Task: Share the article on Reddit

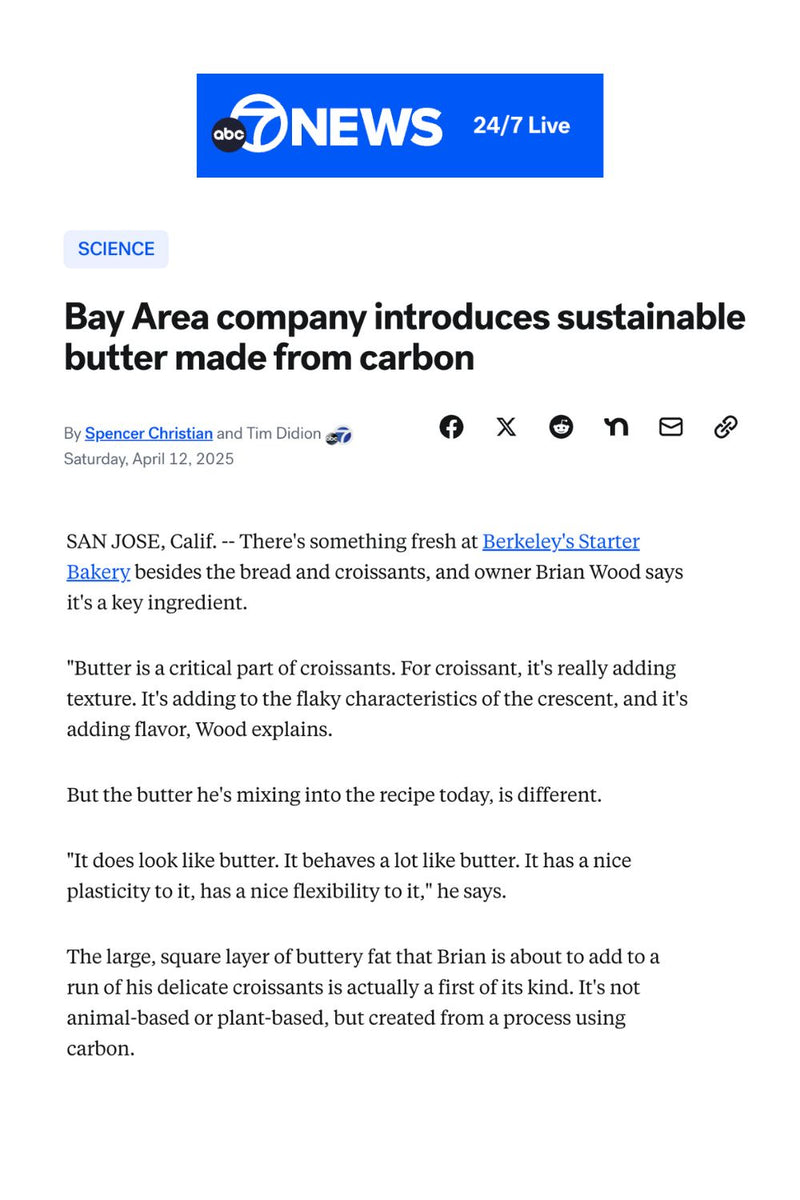Action: (561, 427)
